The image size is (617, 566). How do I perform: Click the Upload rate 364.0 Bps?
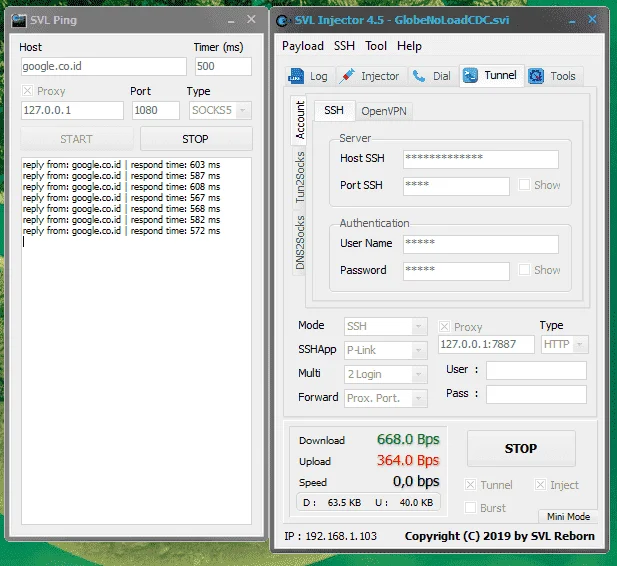(408, 460)
